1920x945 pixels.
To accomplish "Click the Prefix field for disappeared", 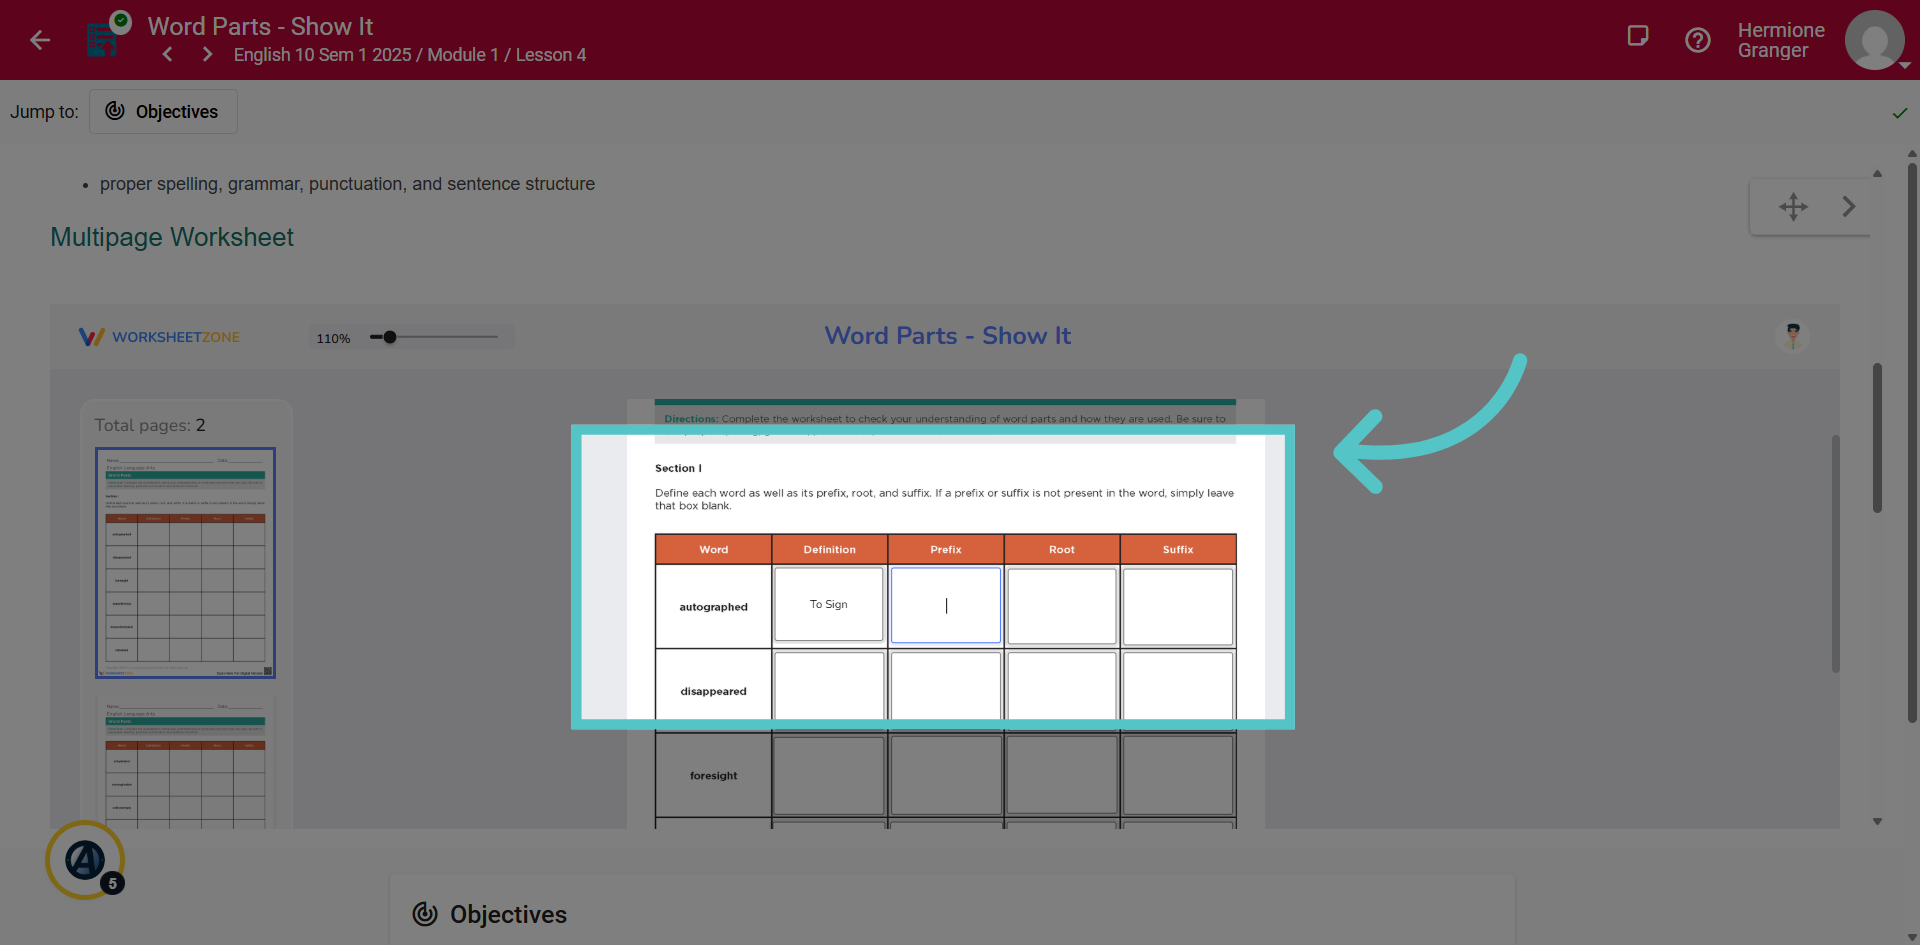I will pos(946,689).
